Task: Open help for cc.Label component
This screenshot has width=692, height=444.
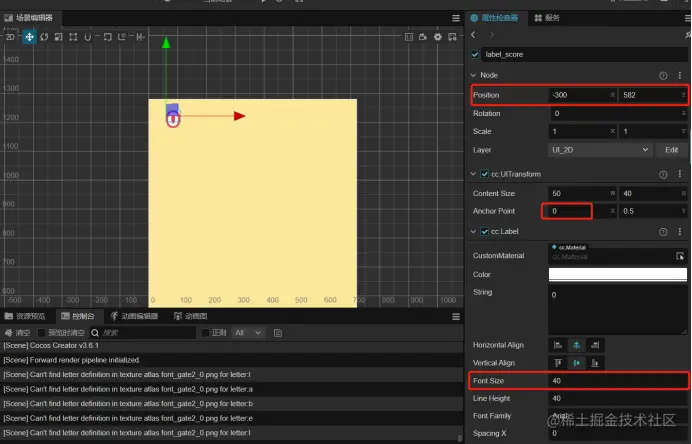Action: (x=663, y=232)
